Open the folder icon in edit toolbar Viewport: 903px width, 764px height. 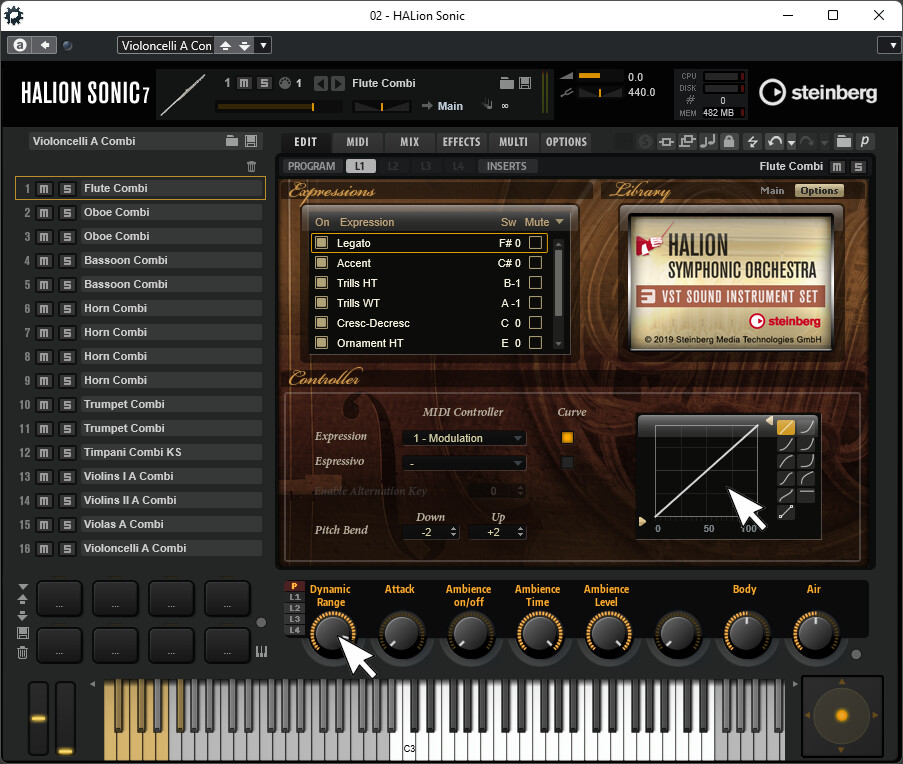[x=844, y=142]
